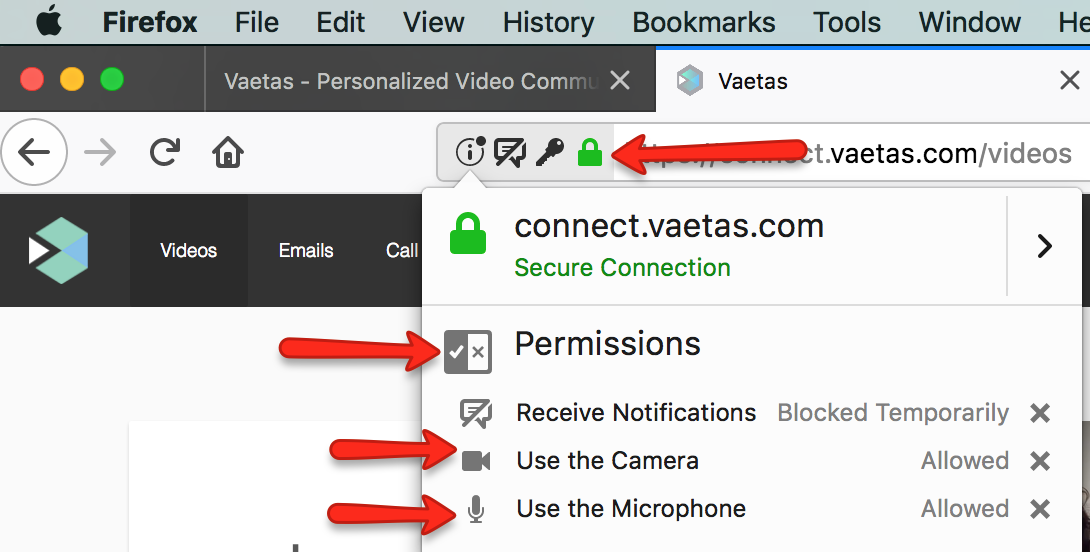Open the History menu
This screenshot has height=552, width=1090.
click(548, 22)
